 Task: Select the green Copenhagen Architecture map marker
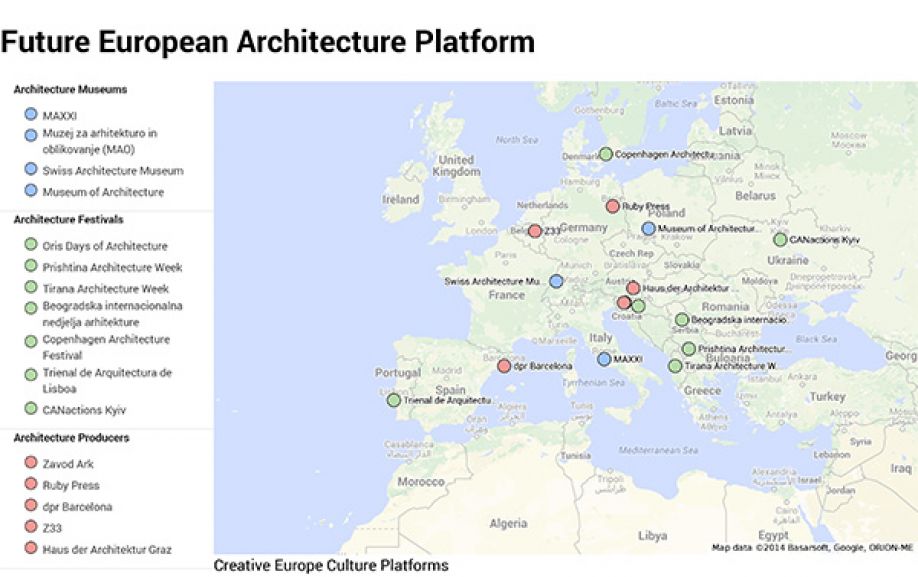click(606, 154)
